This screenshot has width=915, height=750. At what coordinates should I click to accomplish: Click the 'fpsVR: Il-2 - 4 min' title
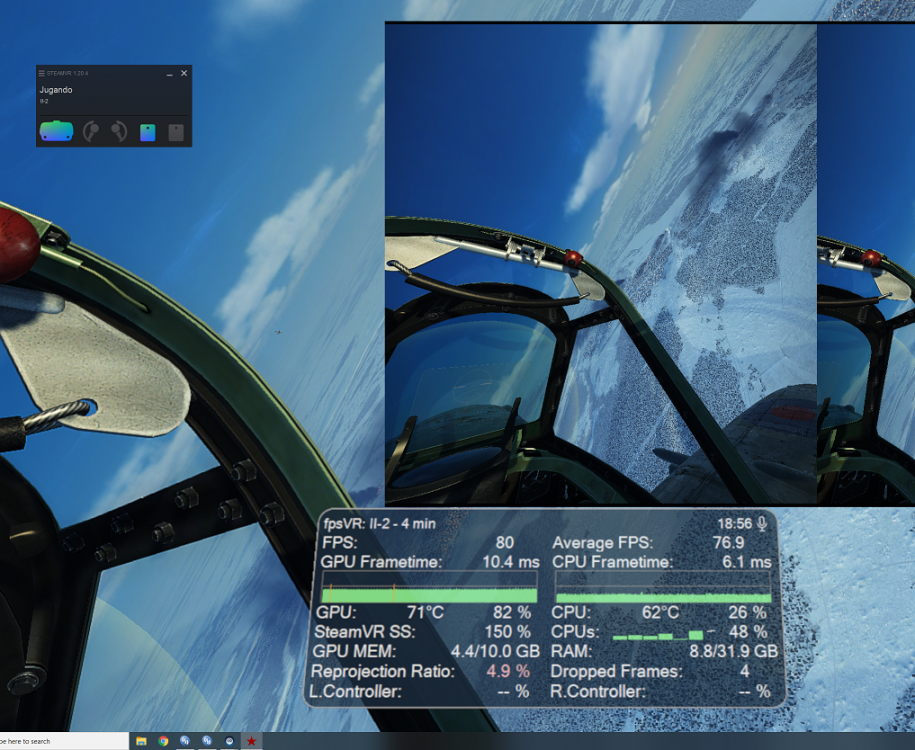point(379,524)
